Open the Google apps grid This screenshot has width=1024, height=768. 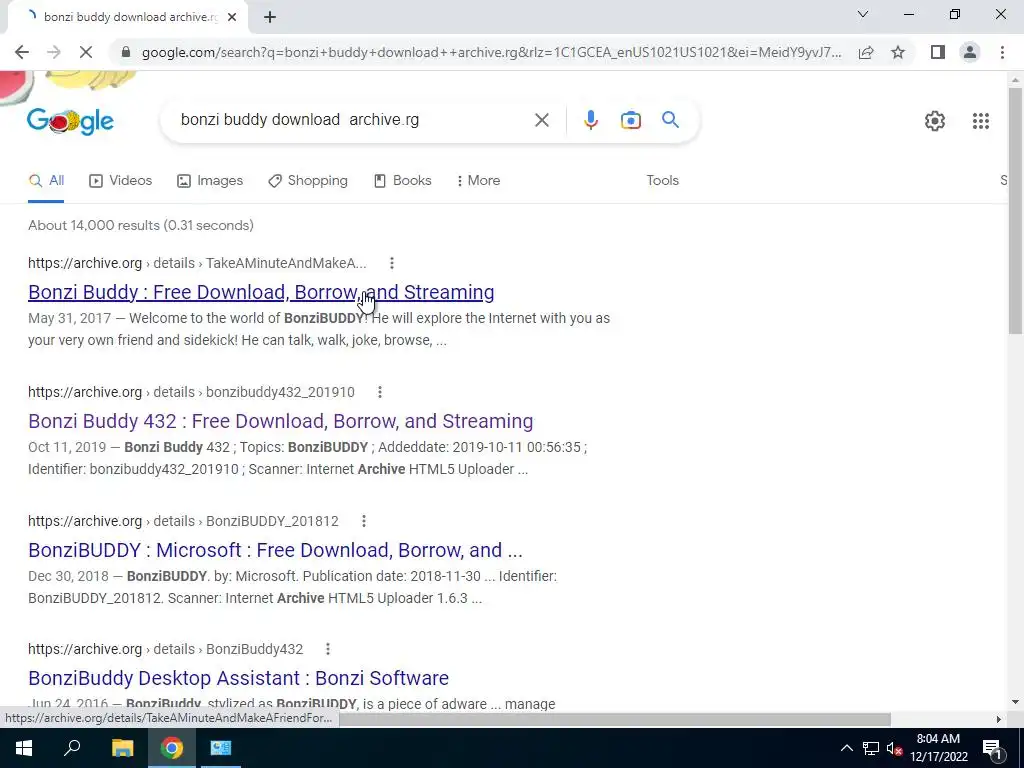pyautogui.click(x=980, y=121)
